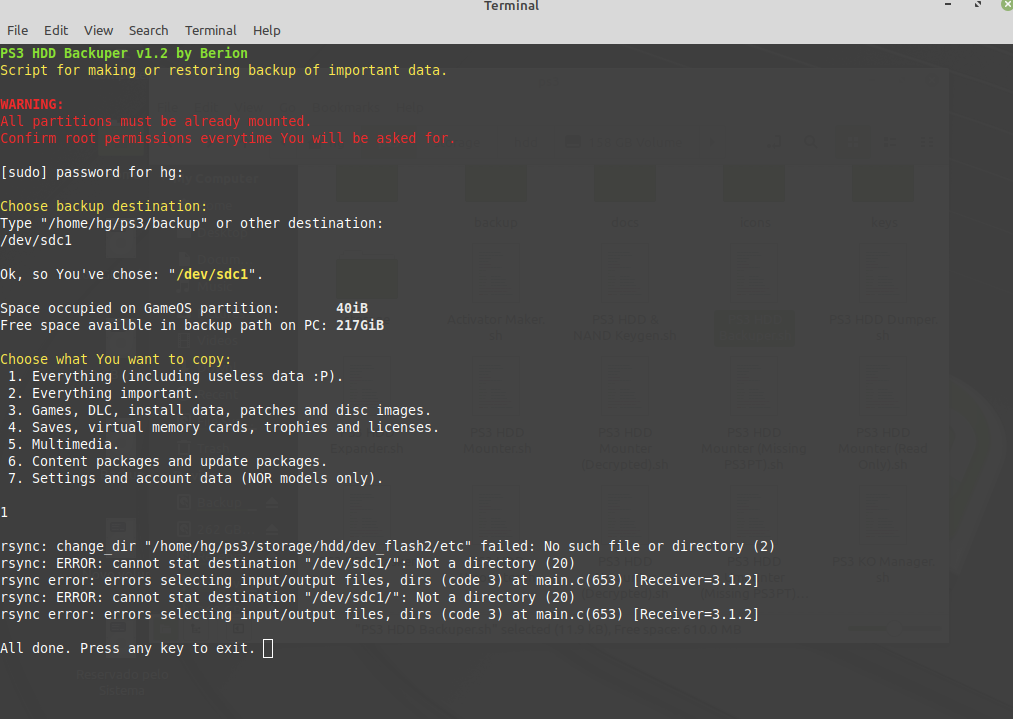Viewport: 1013px width, 719px height.
Task: Click the terminal cursor block after 'exit.'
Action: click(268, 649)
